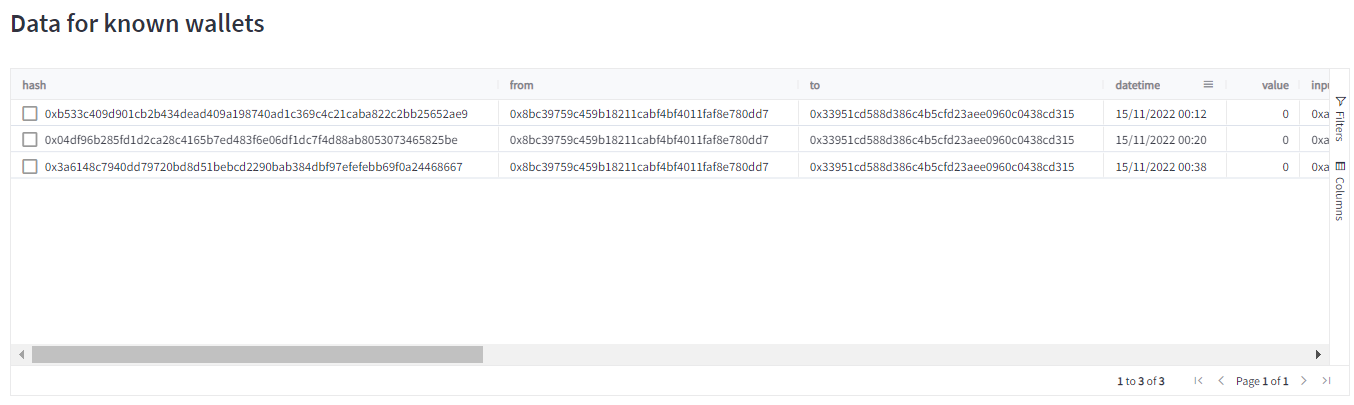Click the value cell 0 in the 00:38 row

[1286, 166]
